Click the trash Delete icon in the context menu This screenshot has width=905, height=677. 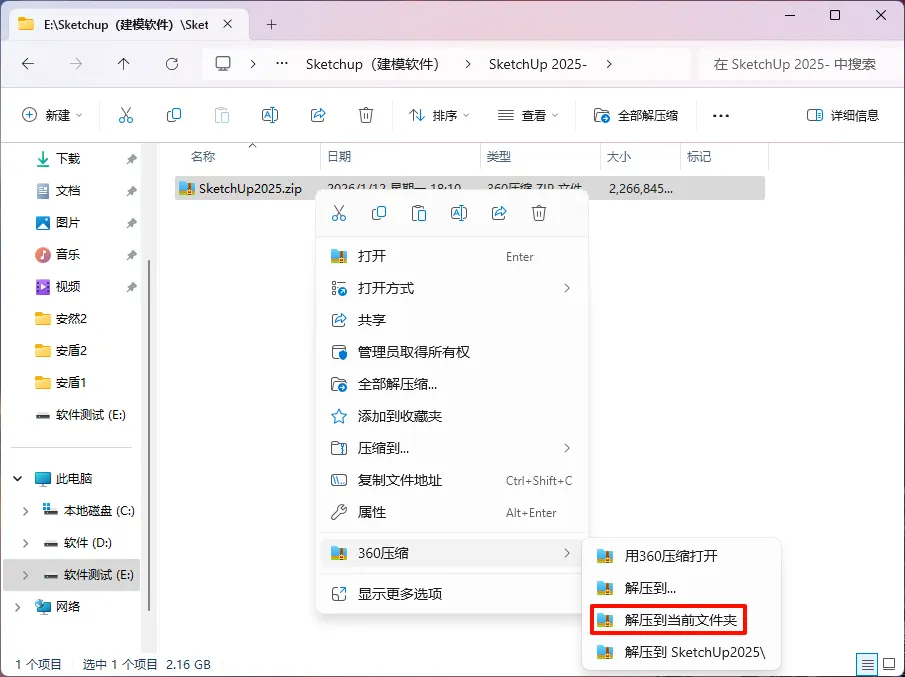(538, 214)
